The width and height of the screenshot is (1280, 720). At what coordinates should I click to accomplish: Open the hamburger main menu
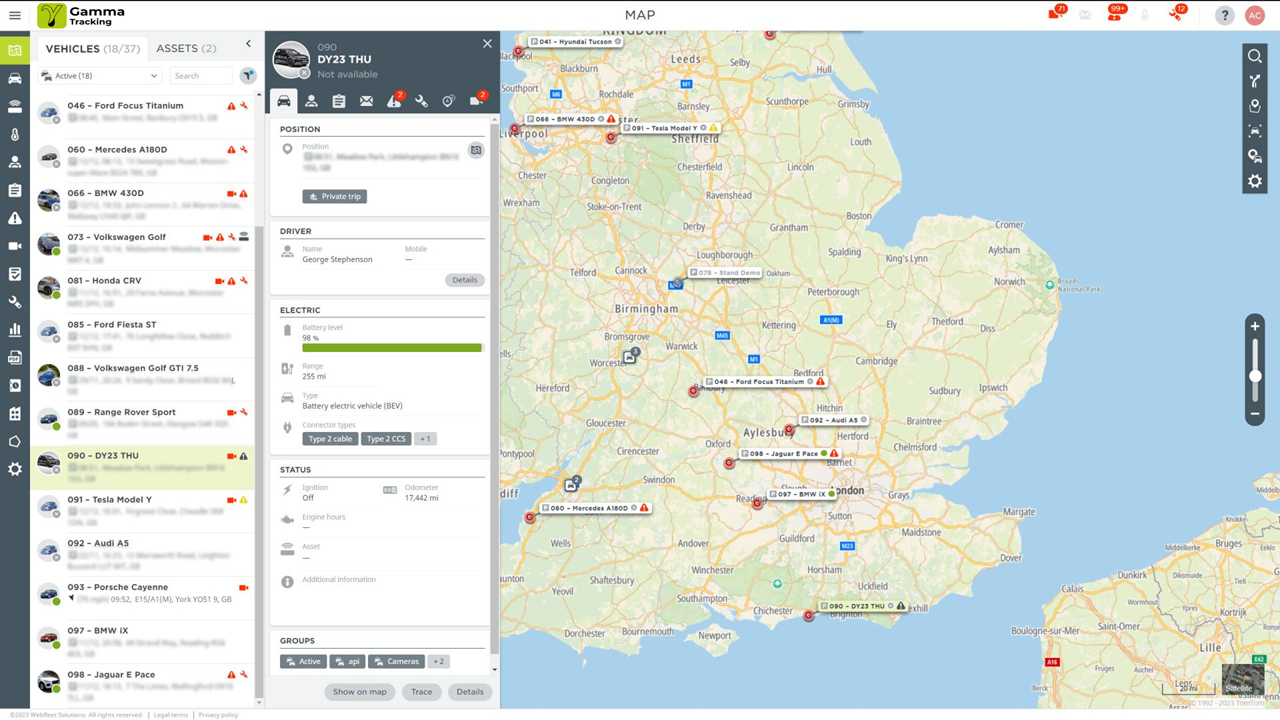coord(15,15)
